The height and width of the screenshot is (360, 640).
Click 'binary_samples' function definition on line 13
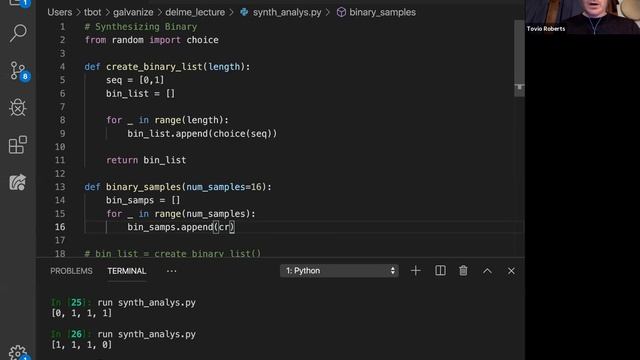[143, 187]
